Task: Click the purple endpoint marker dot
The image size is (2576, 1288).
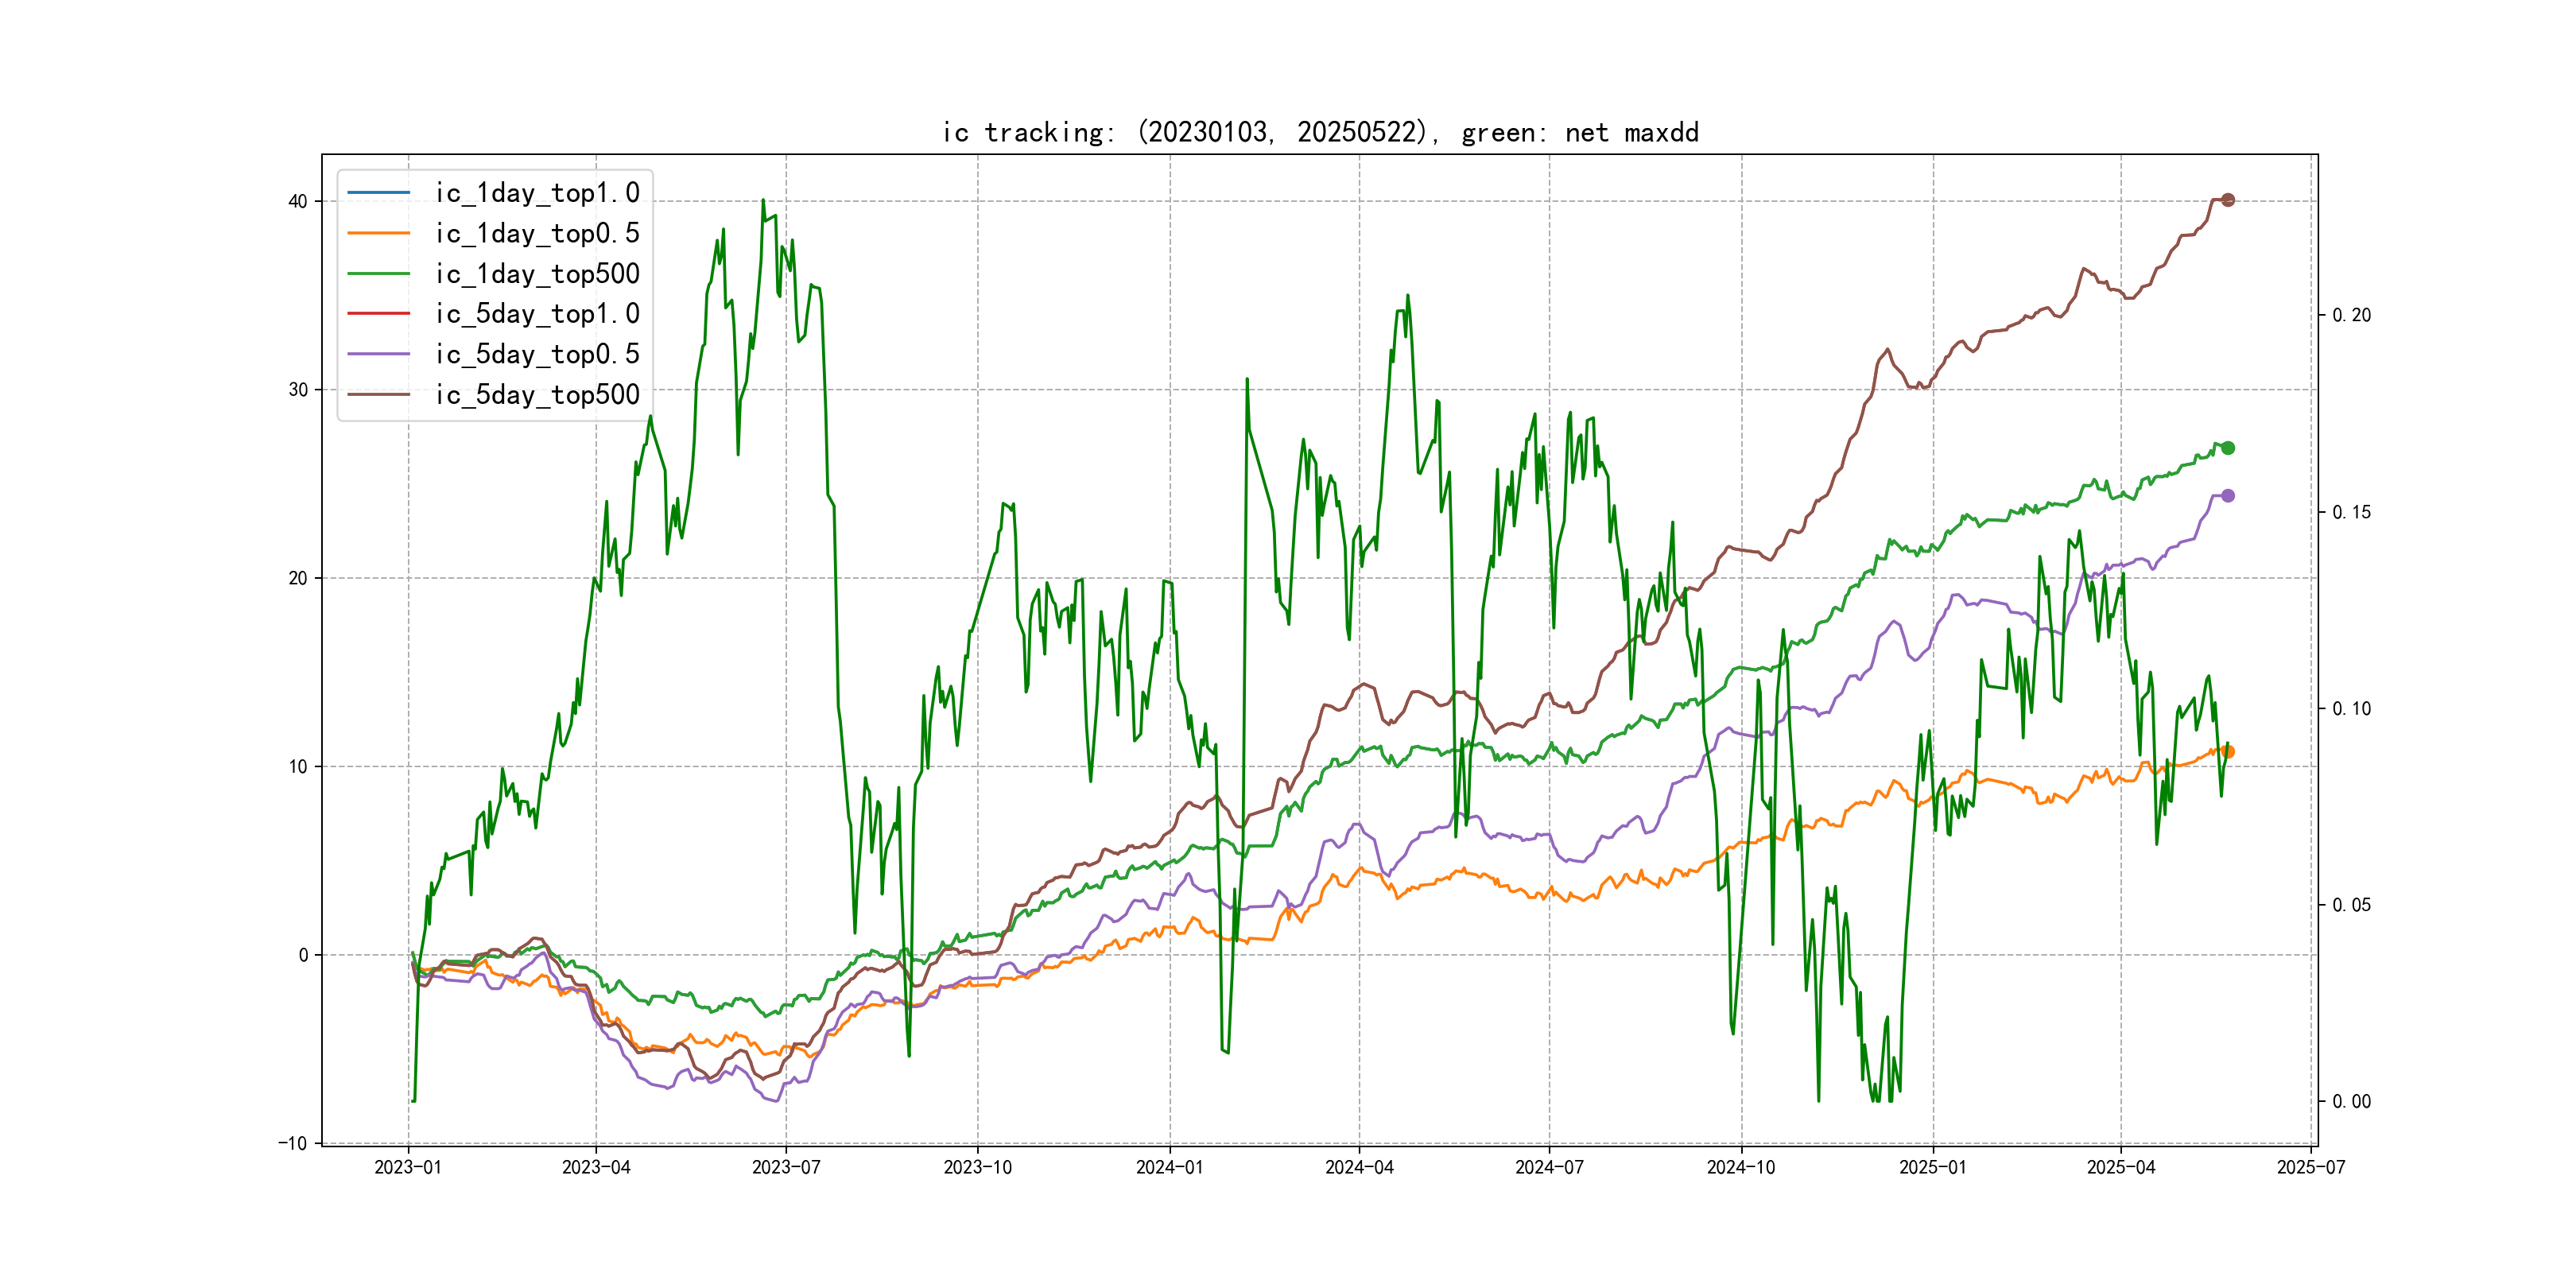Action: point(2227,496)
